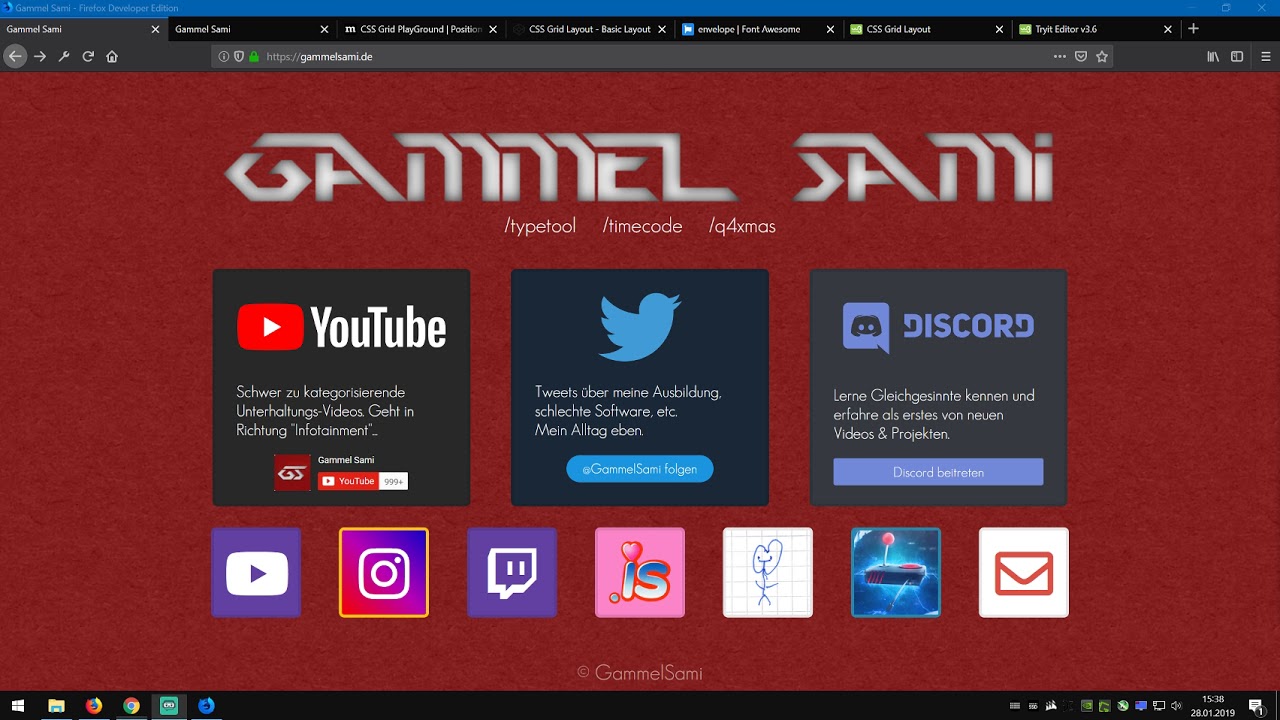Show site information icon in address bar
The height and width of the screenshot is (720, 1280).
pos(223,57)
